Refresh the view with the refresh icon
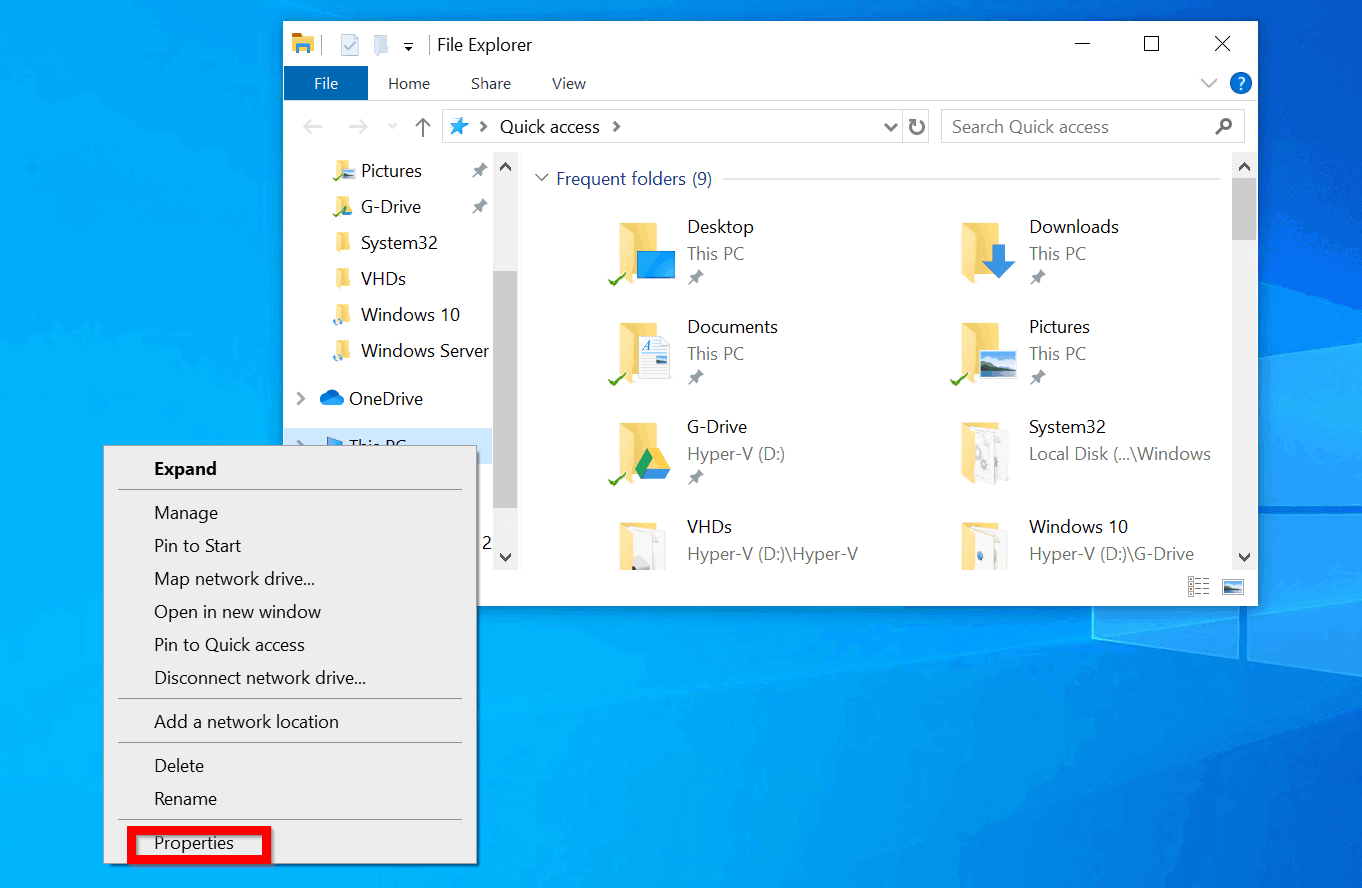This screenshot has width=1362, height=888. (916, 126)
